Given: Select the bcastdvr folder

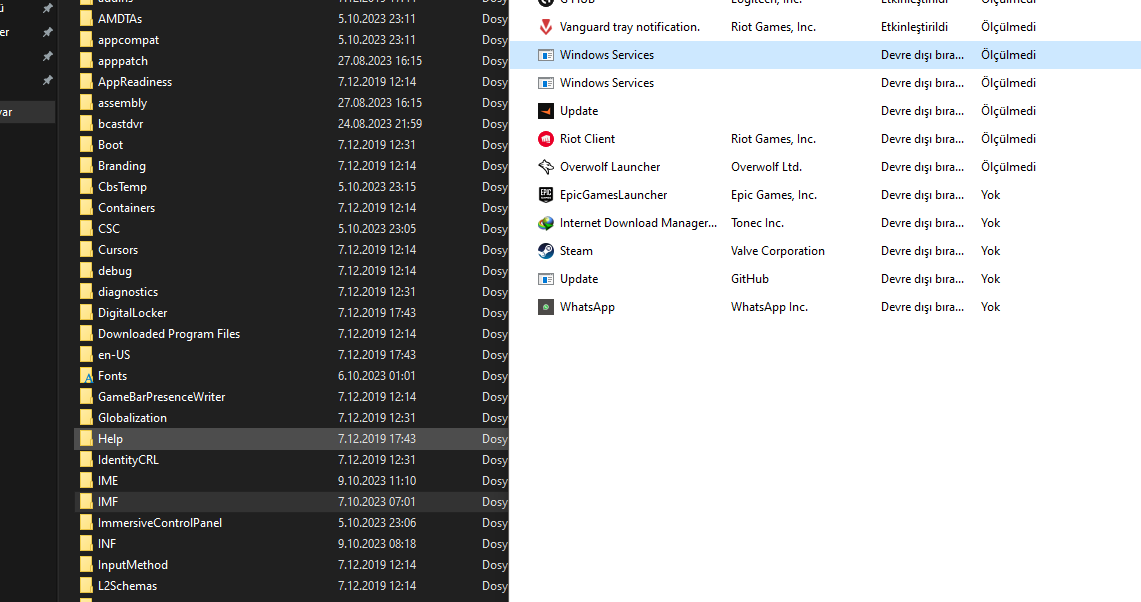Looking at the screenshot, I should [120, 124].
